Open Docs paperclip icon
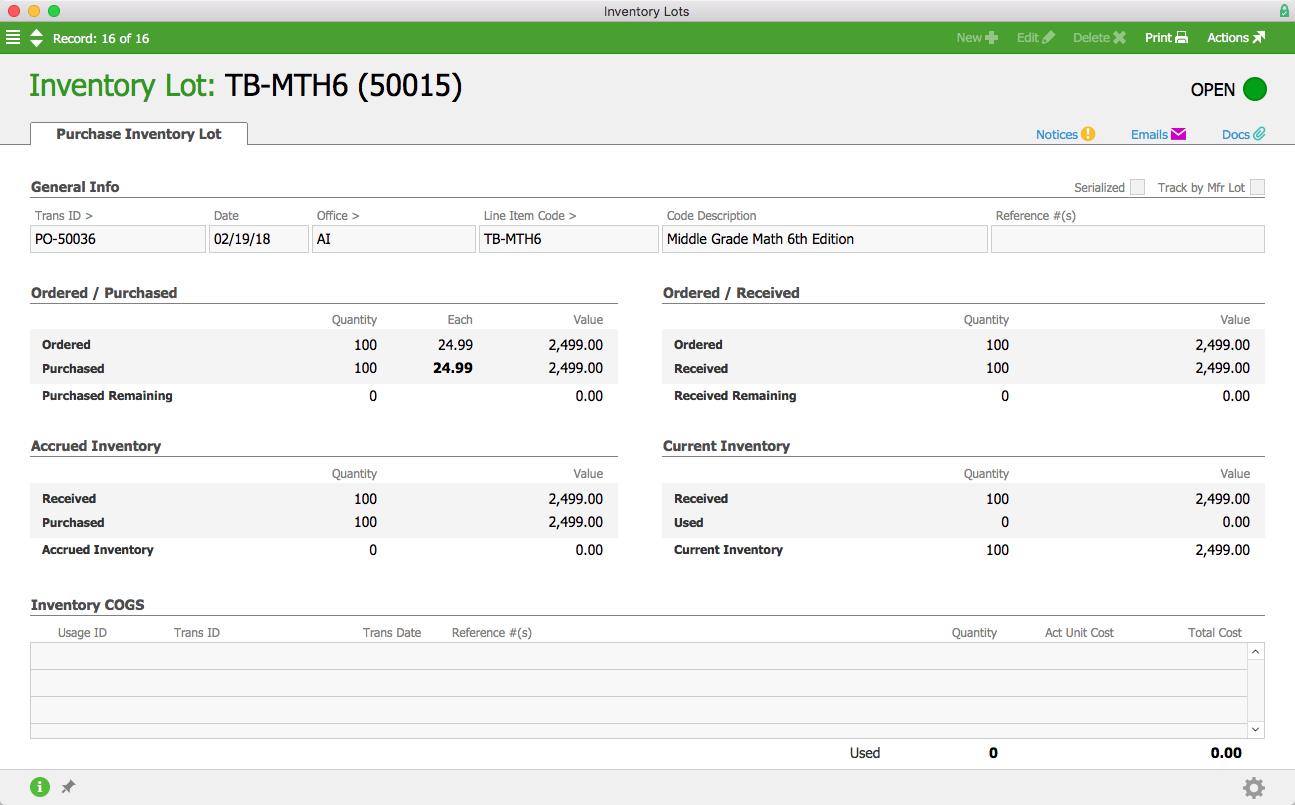 point(1260,134)
